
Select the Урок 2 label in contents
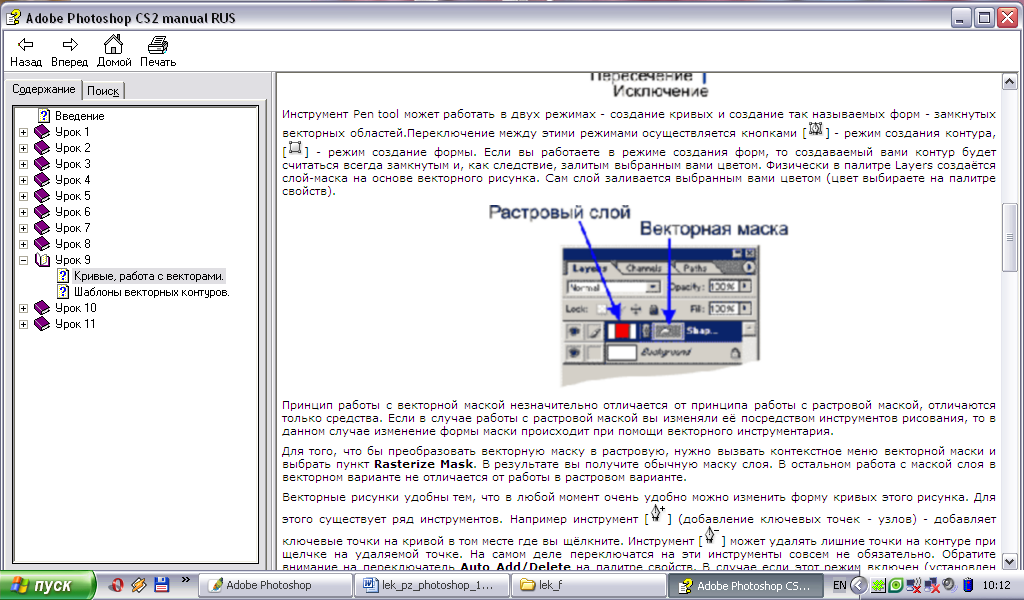(72, 148)
